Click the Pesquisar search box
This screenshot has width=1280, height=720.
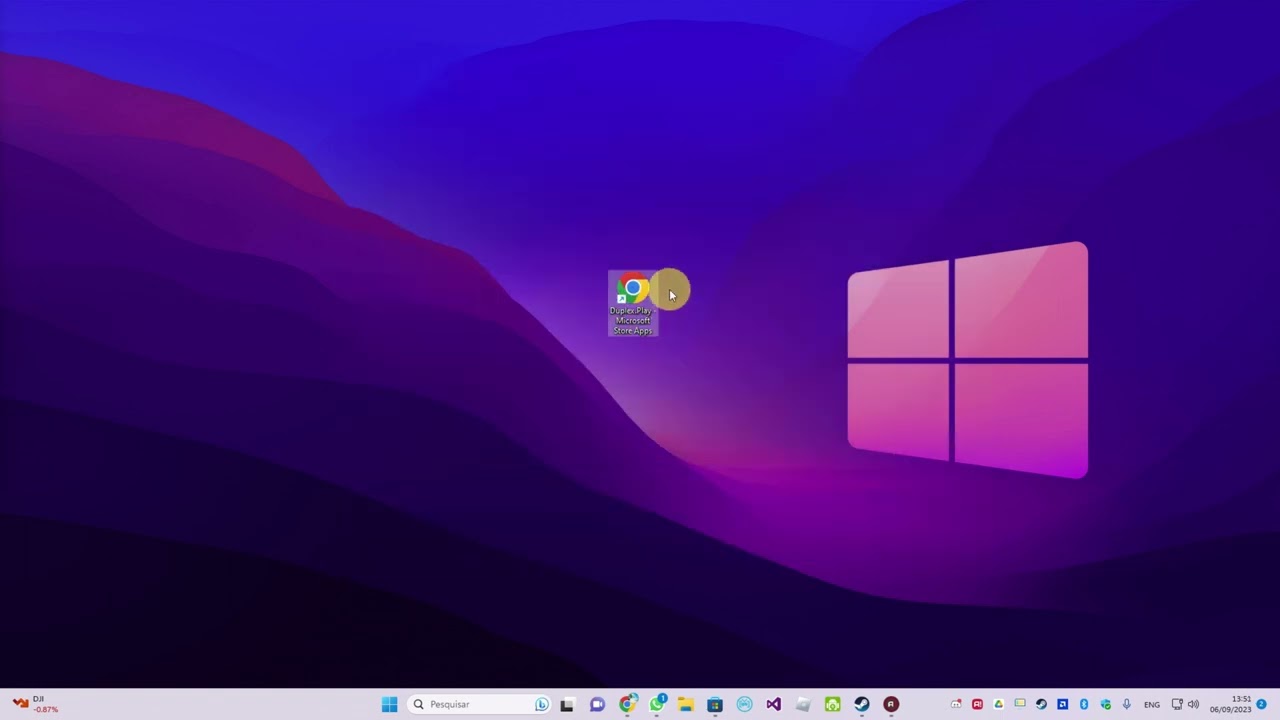point(480,705)
